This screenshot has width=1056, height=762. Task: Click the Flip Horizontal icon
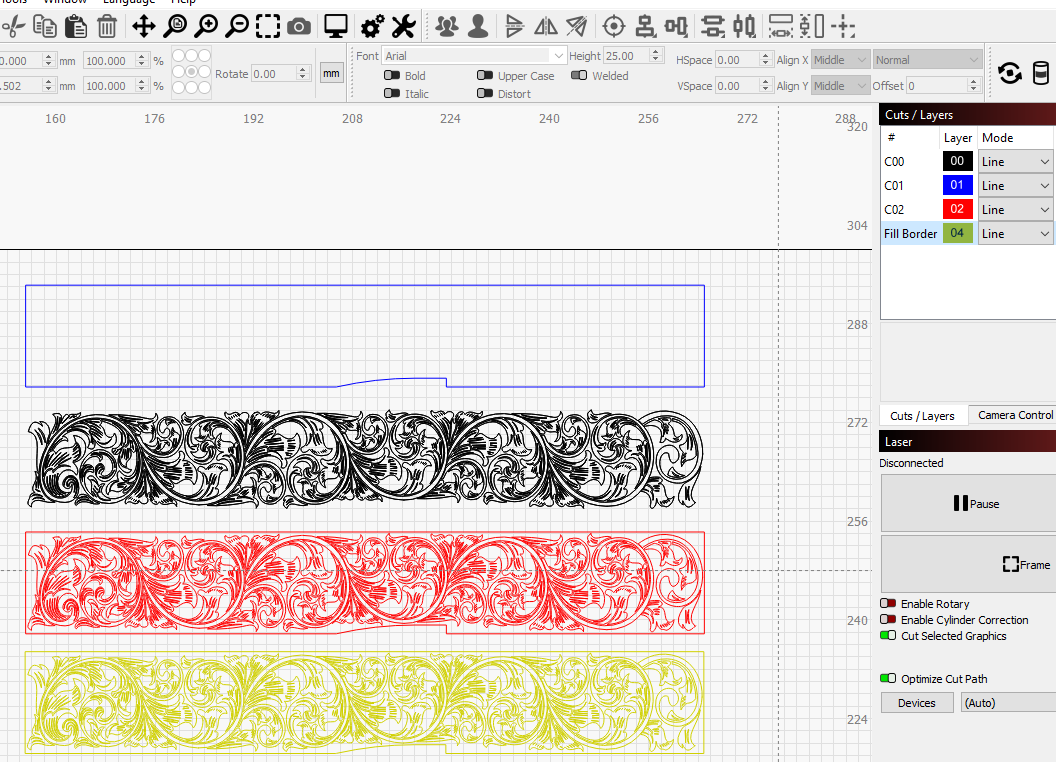(545, 26)
